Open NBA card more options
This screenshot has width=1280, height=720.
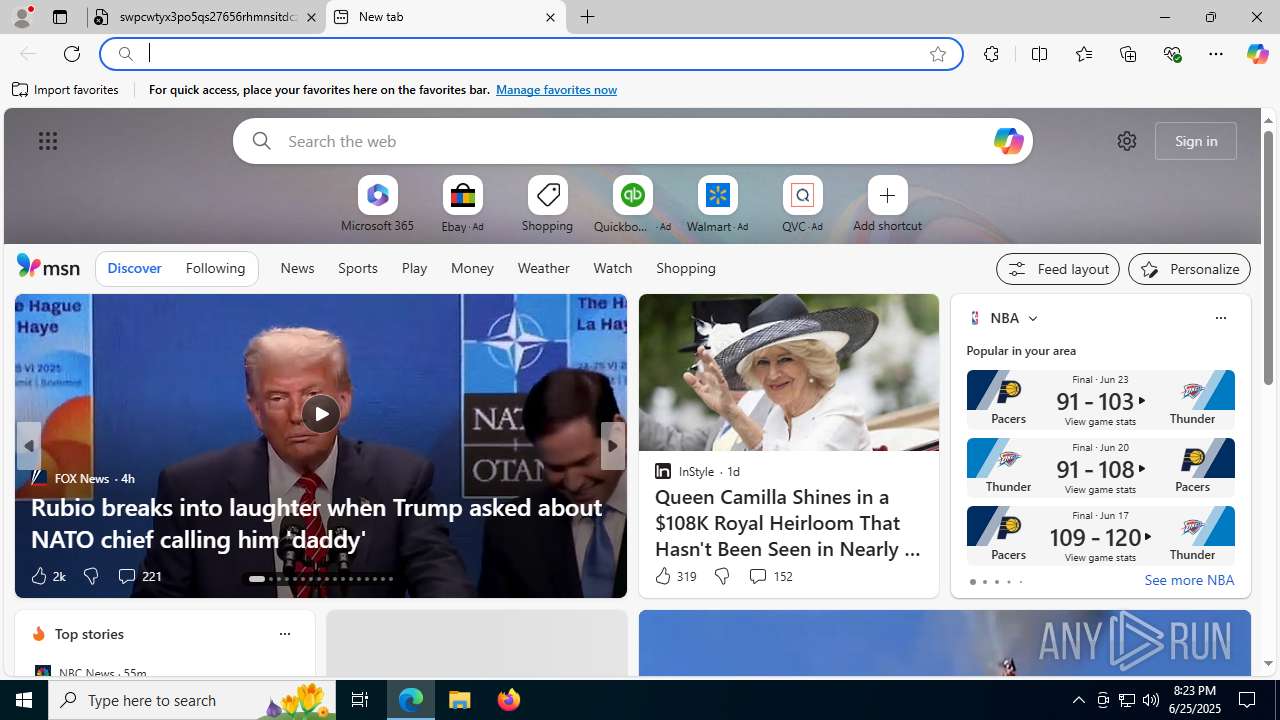pos(1220,318)
